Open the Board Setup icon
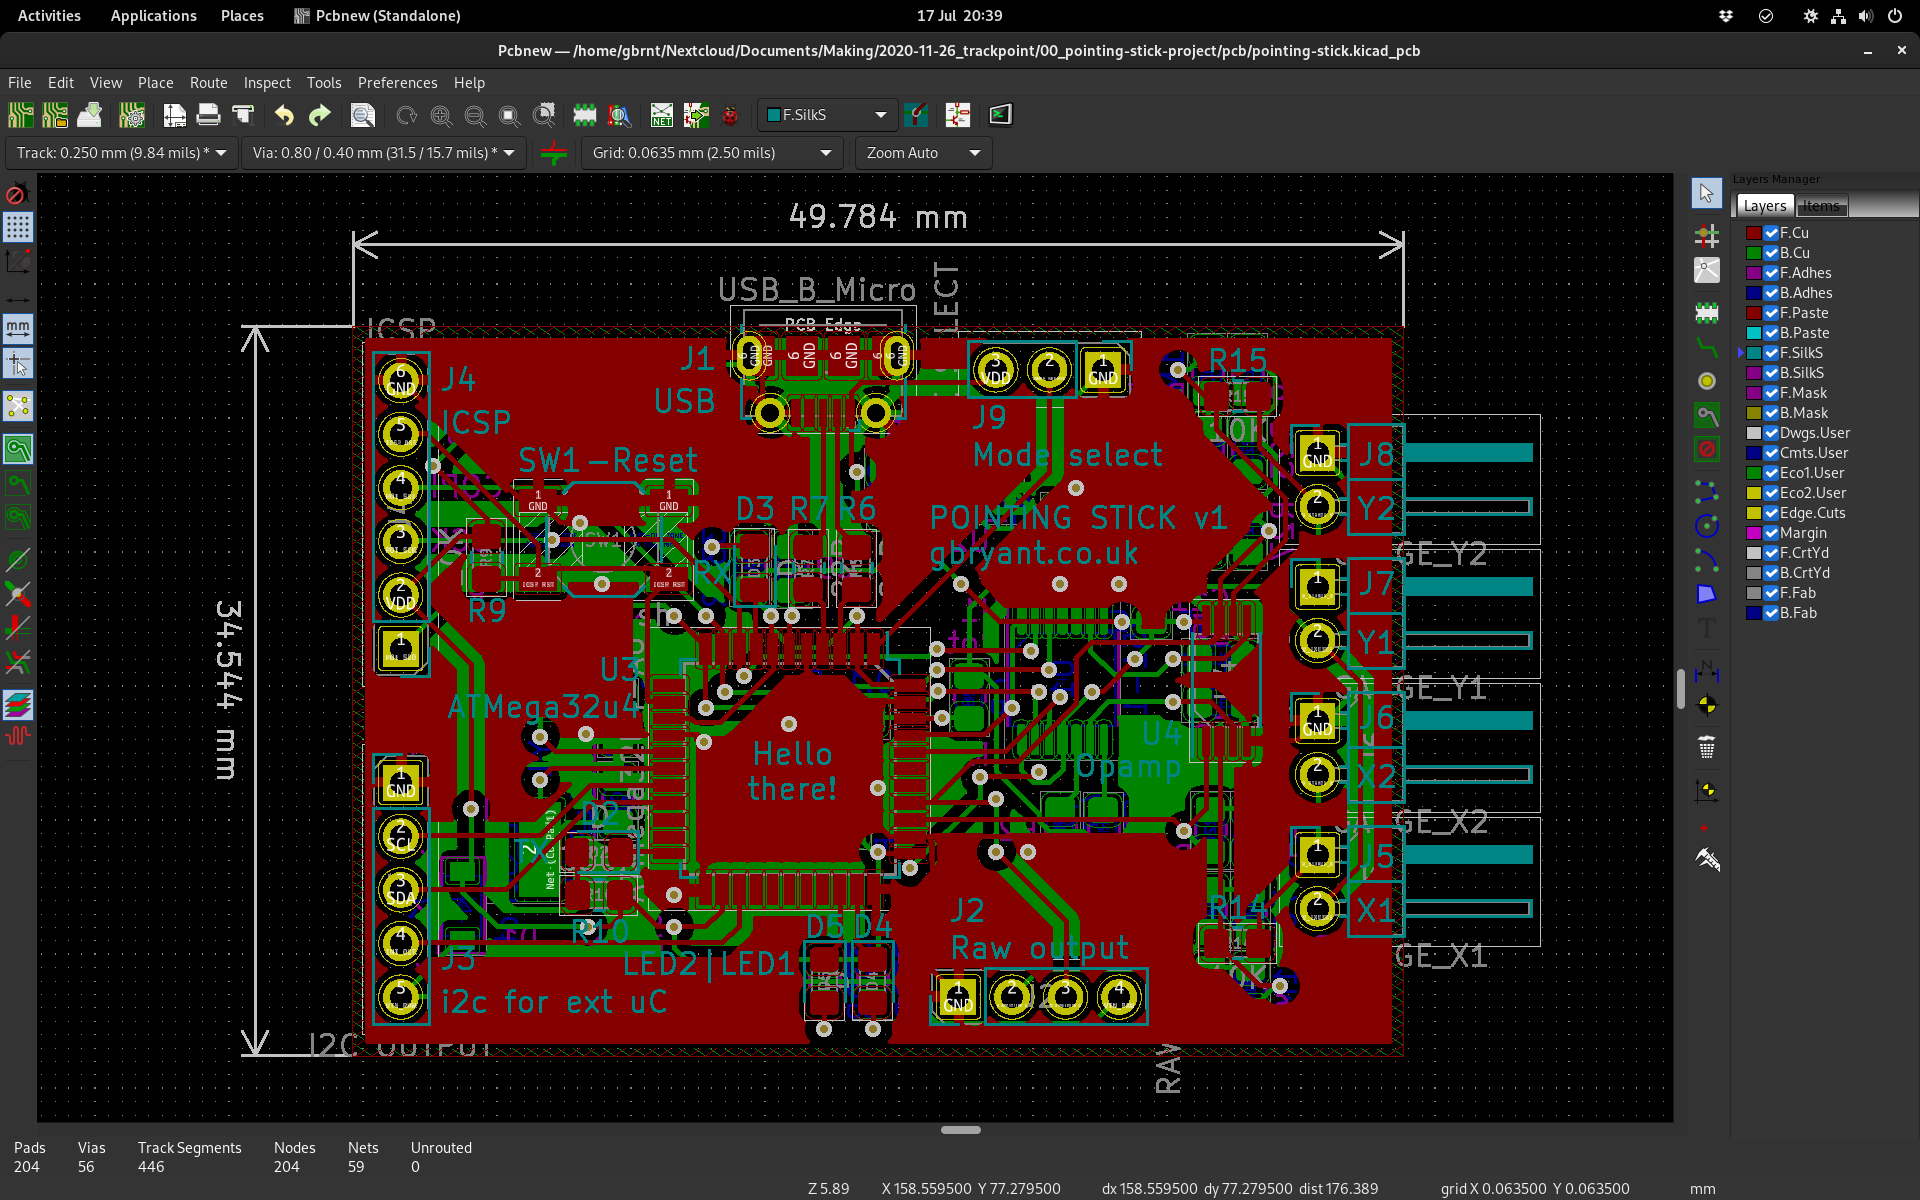The width and height of the screenshot is (1920, 1200). [132, 115]
